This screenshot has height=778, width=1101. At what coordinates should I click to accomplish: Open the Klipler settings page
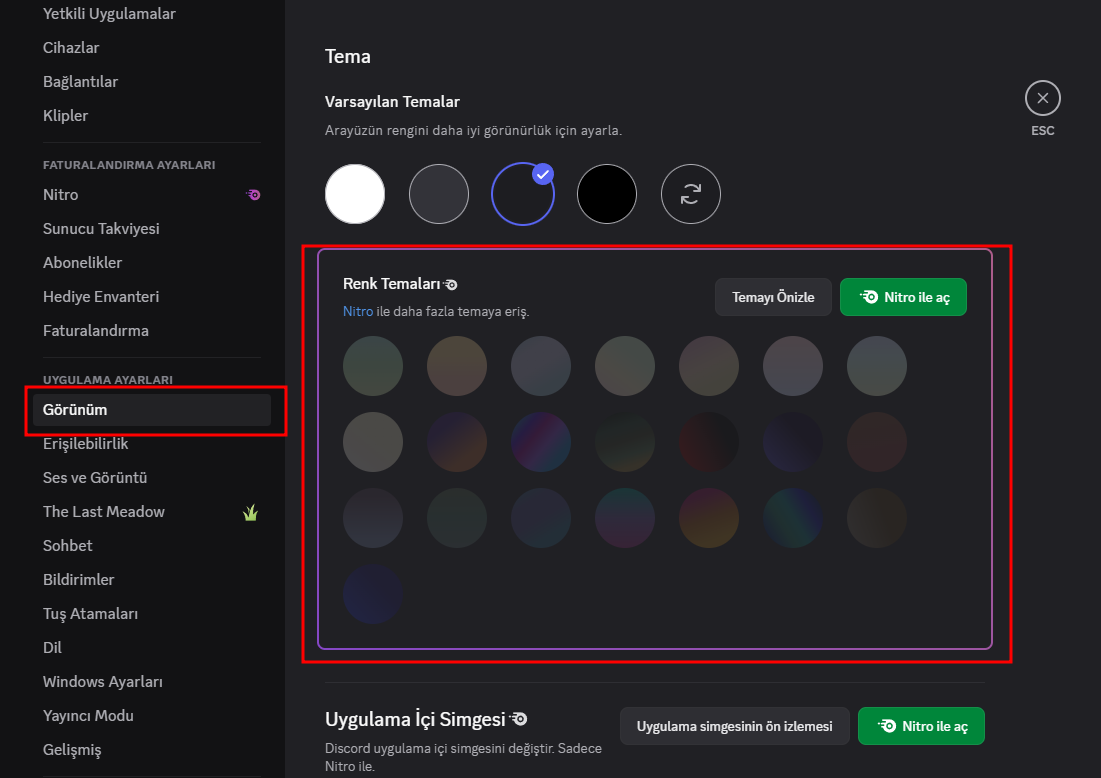[65, 115]
